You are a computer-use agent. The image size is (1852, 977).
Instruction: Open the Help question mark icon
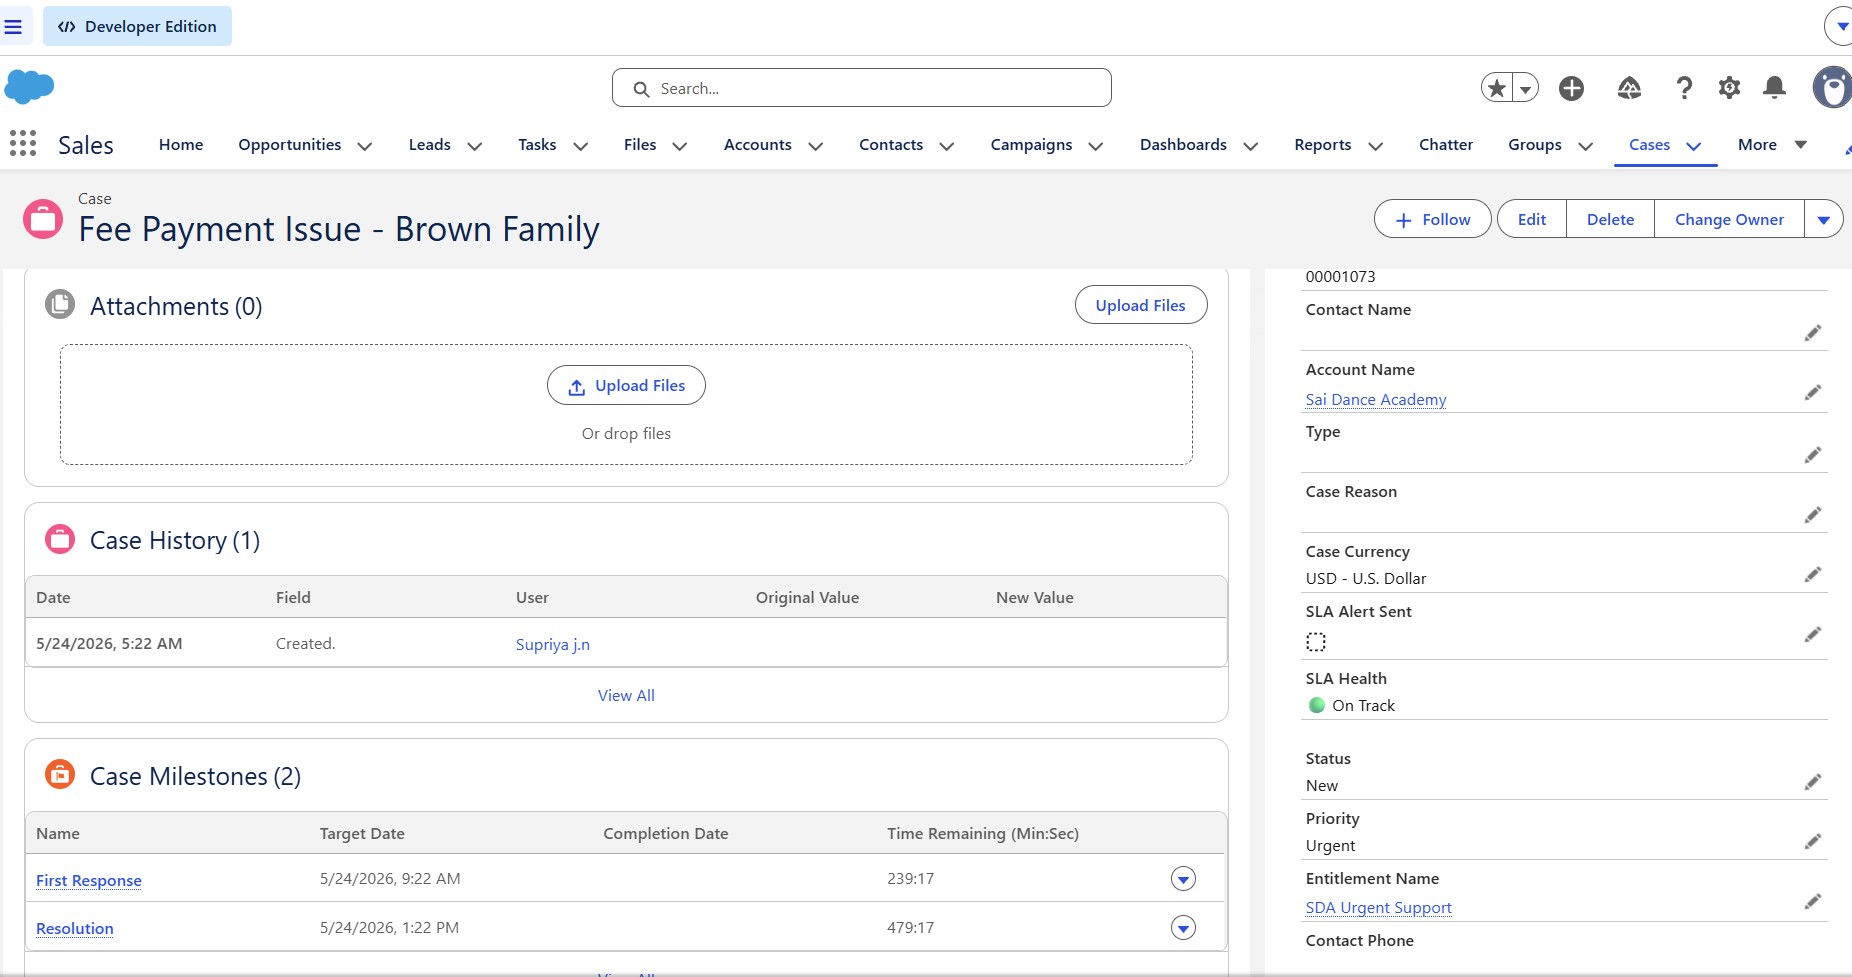pos(1684,88)
